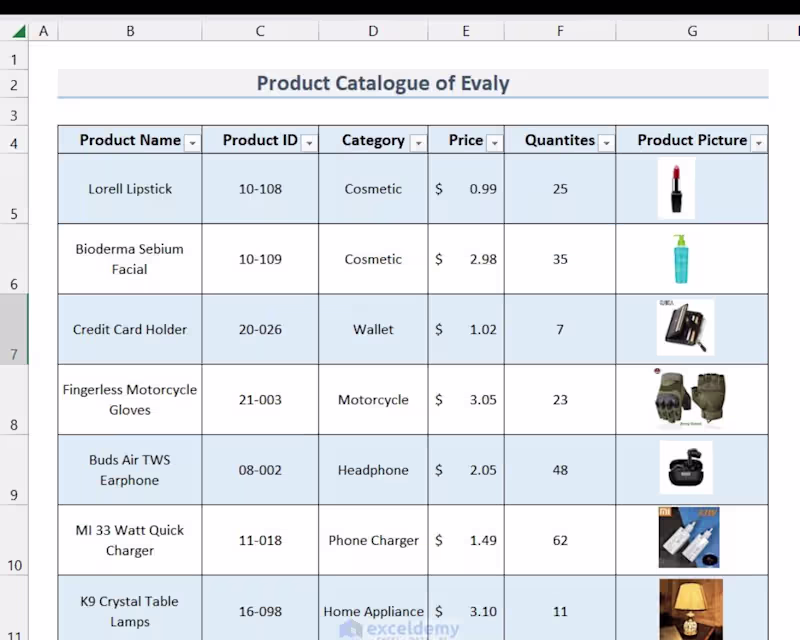Viewport: 800px width, 640px height.
Task: Click the Product ID header cell
Action: 260,139
